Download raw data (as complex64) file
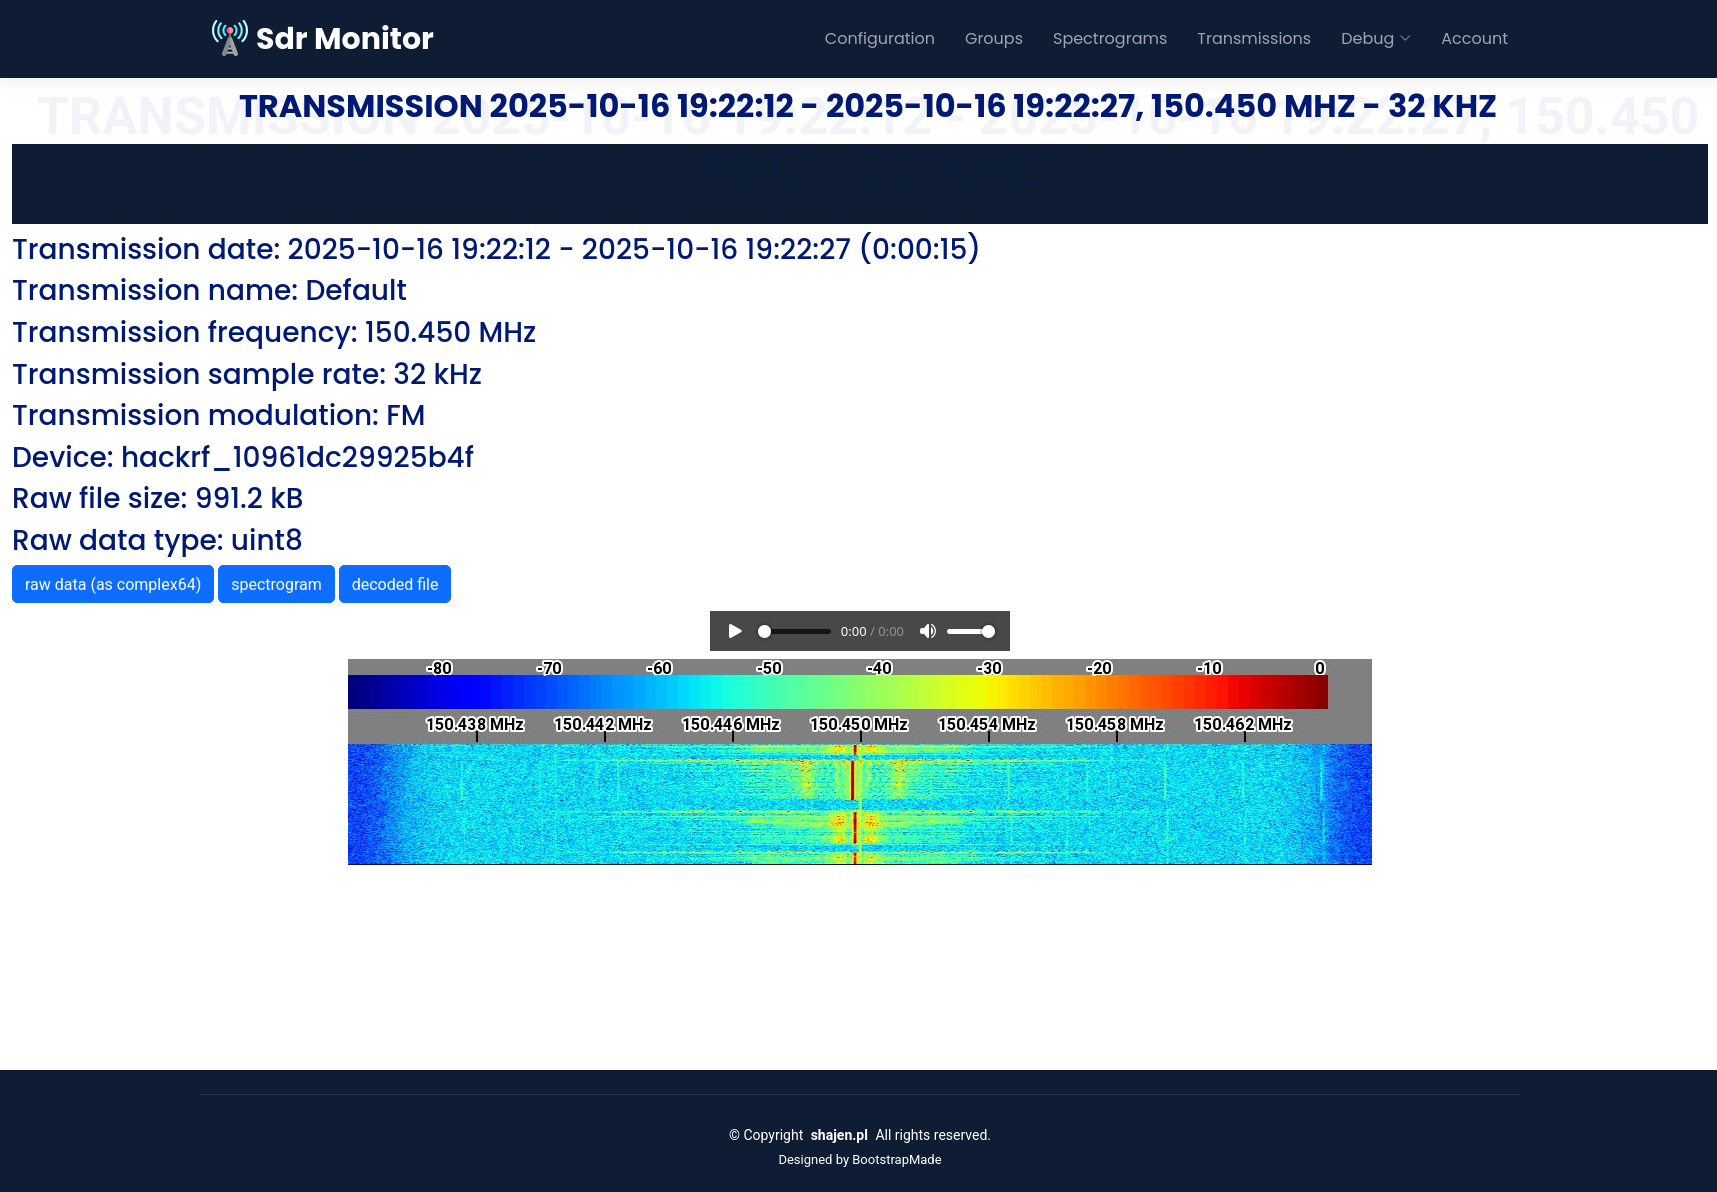Image resolution: width=1717 pixels, height=1192 pixels. (112, 584)
